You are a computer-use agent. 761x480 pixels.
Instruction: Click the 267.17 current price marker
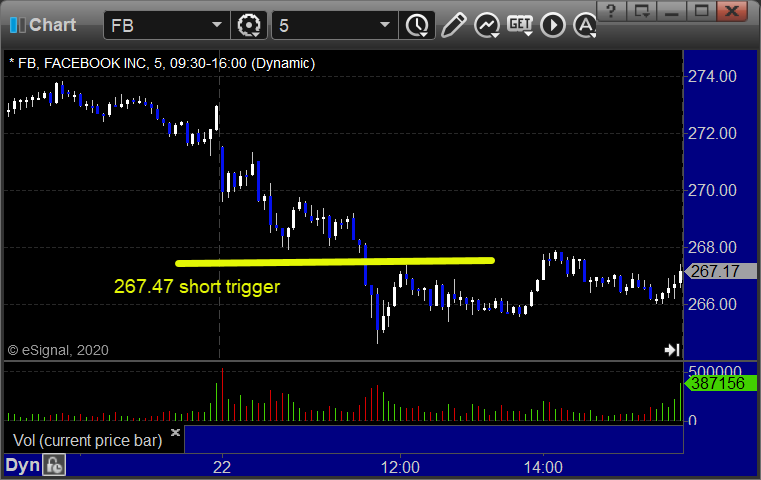pos(721,271)
